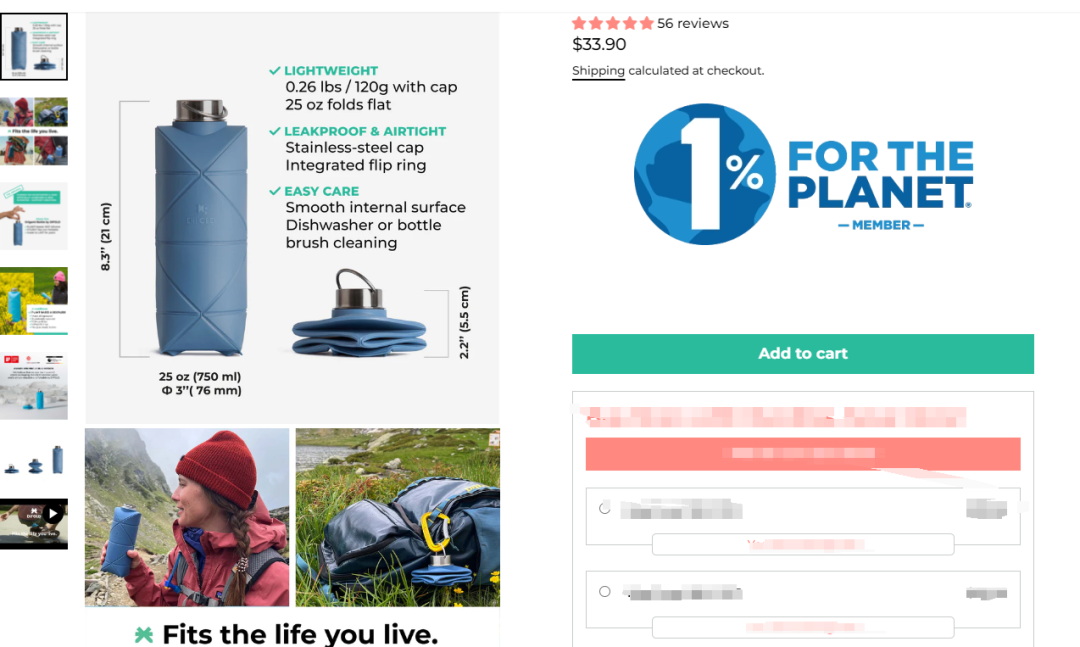1080x647 pixels.
Task: Open the dropdown under the second purchase option
Action: click(802, 627)
